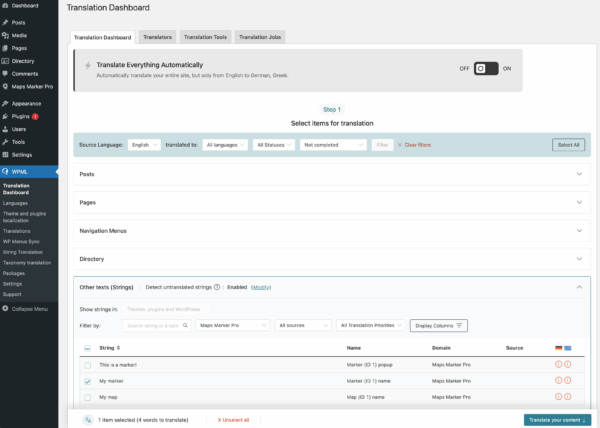Check the 'This is a marker!' checkbox
The height and width of the screenshot is (428, 600).
tap(88, 365)
